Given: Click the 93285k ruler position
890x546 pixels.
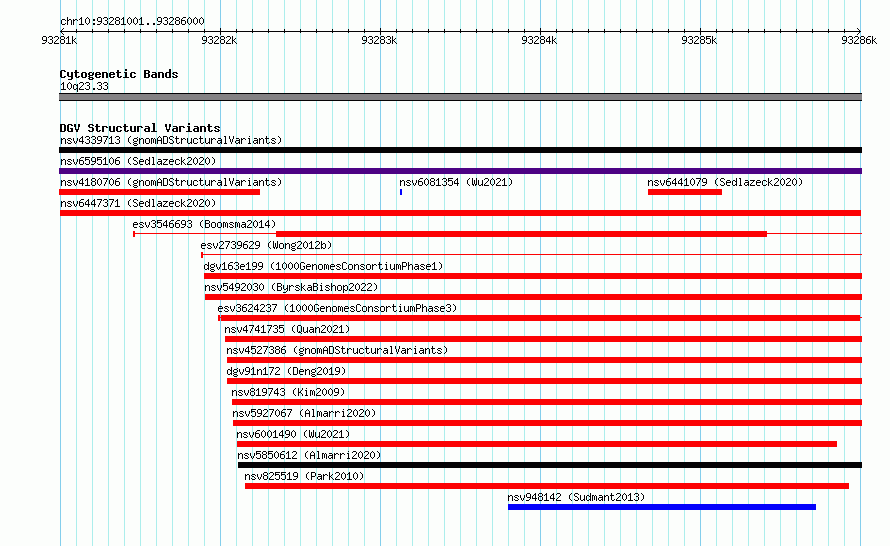Looking at the screenshot, I should coord(699,40).
